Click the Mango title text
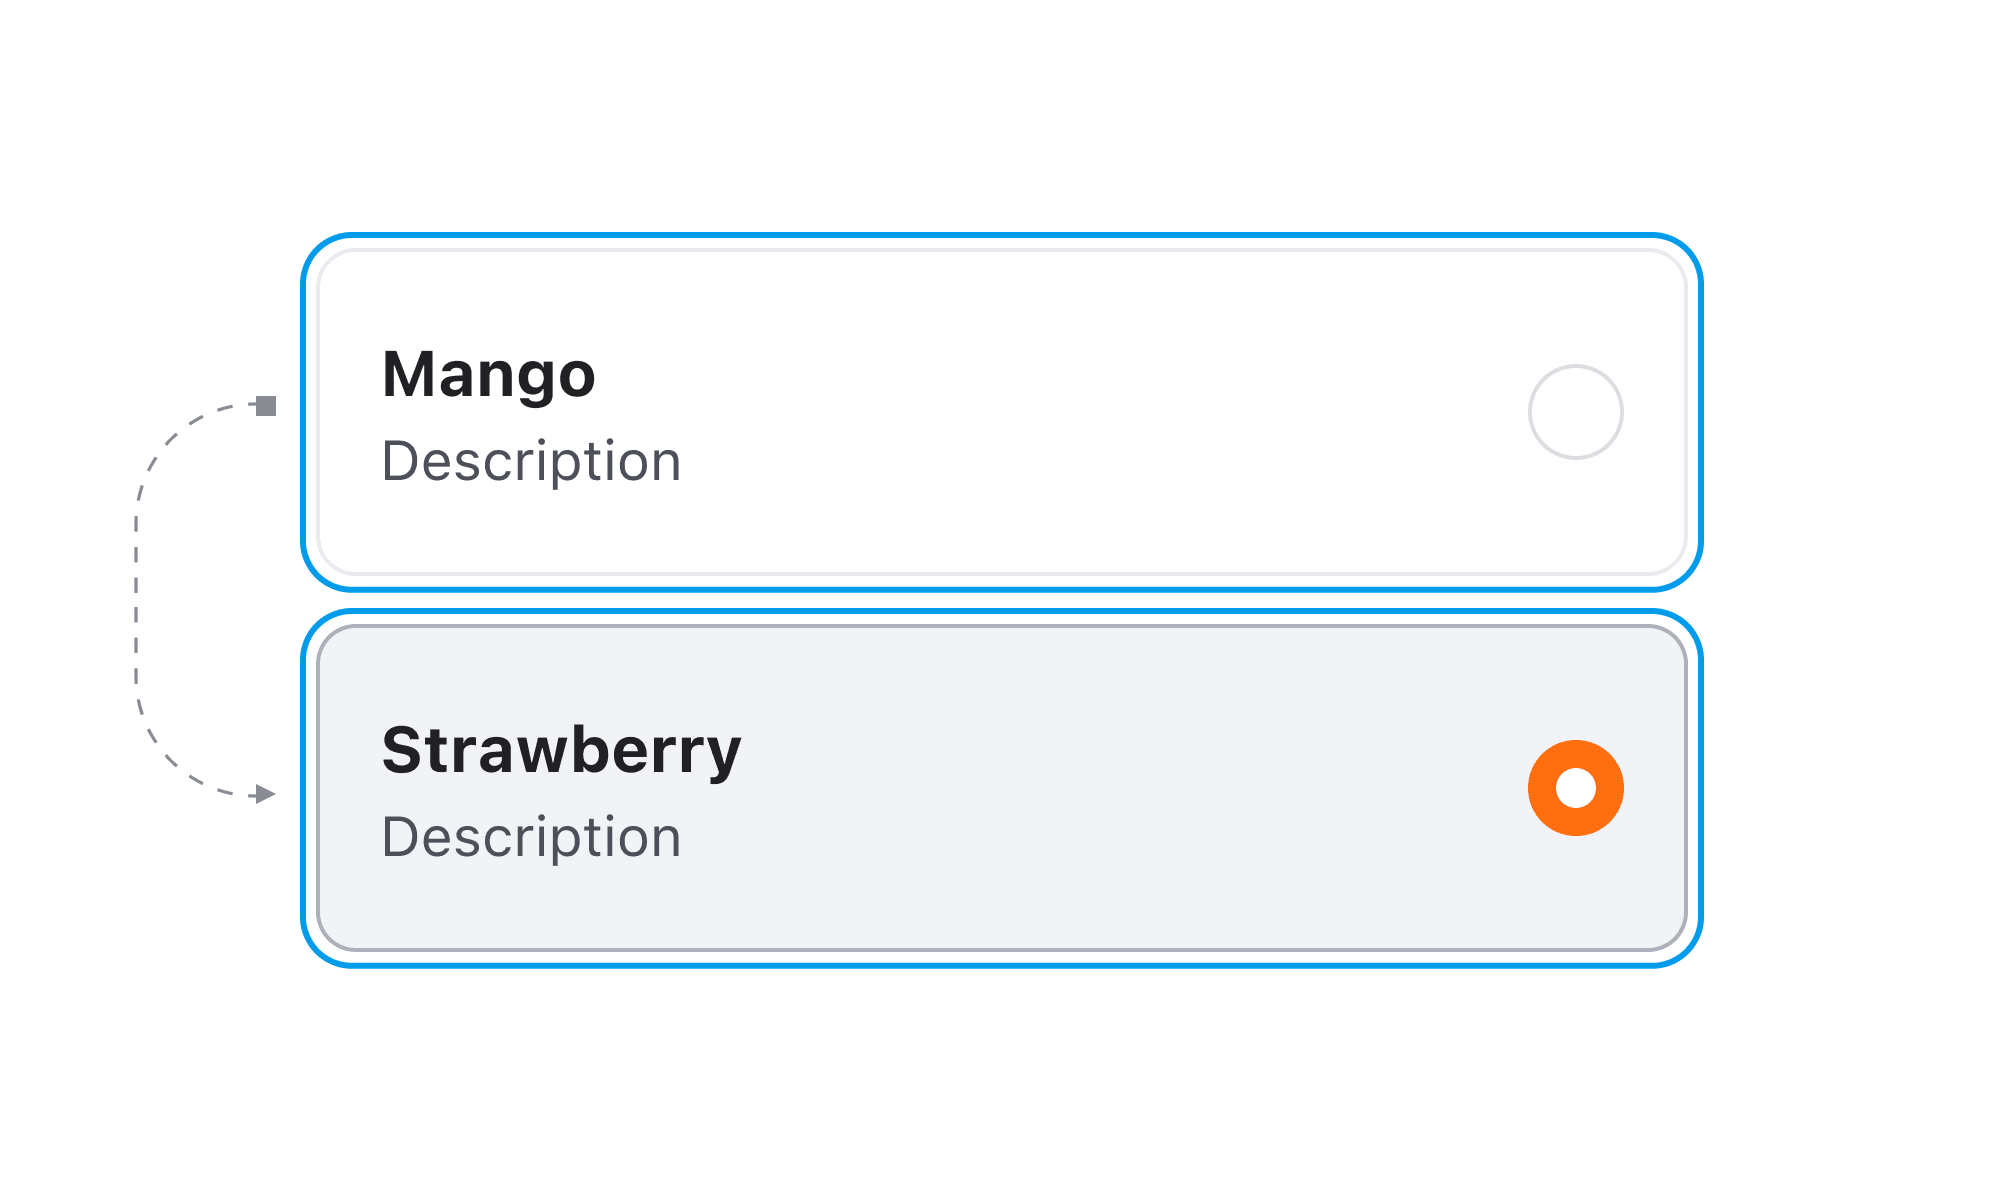 [x=488, y=375]
